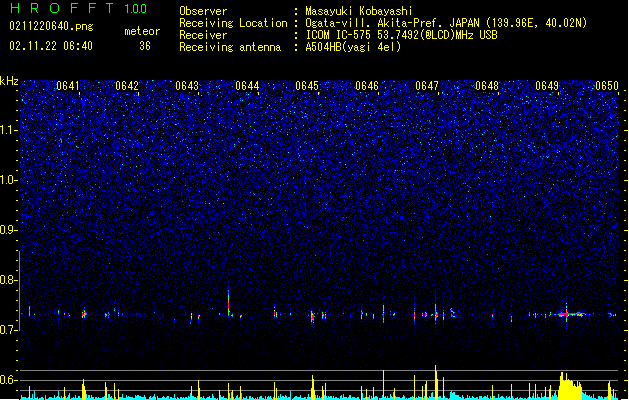Click the 0649 time marker

tap(547, 86)
